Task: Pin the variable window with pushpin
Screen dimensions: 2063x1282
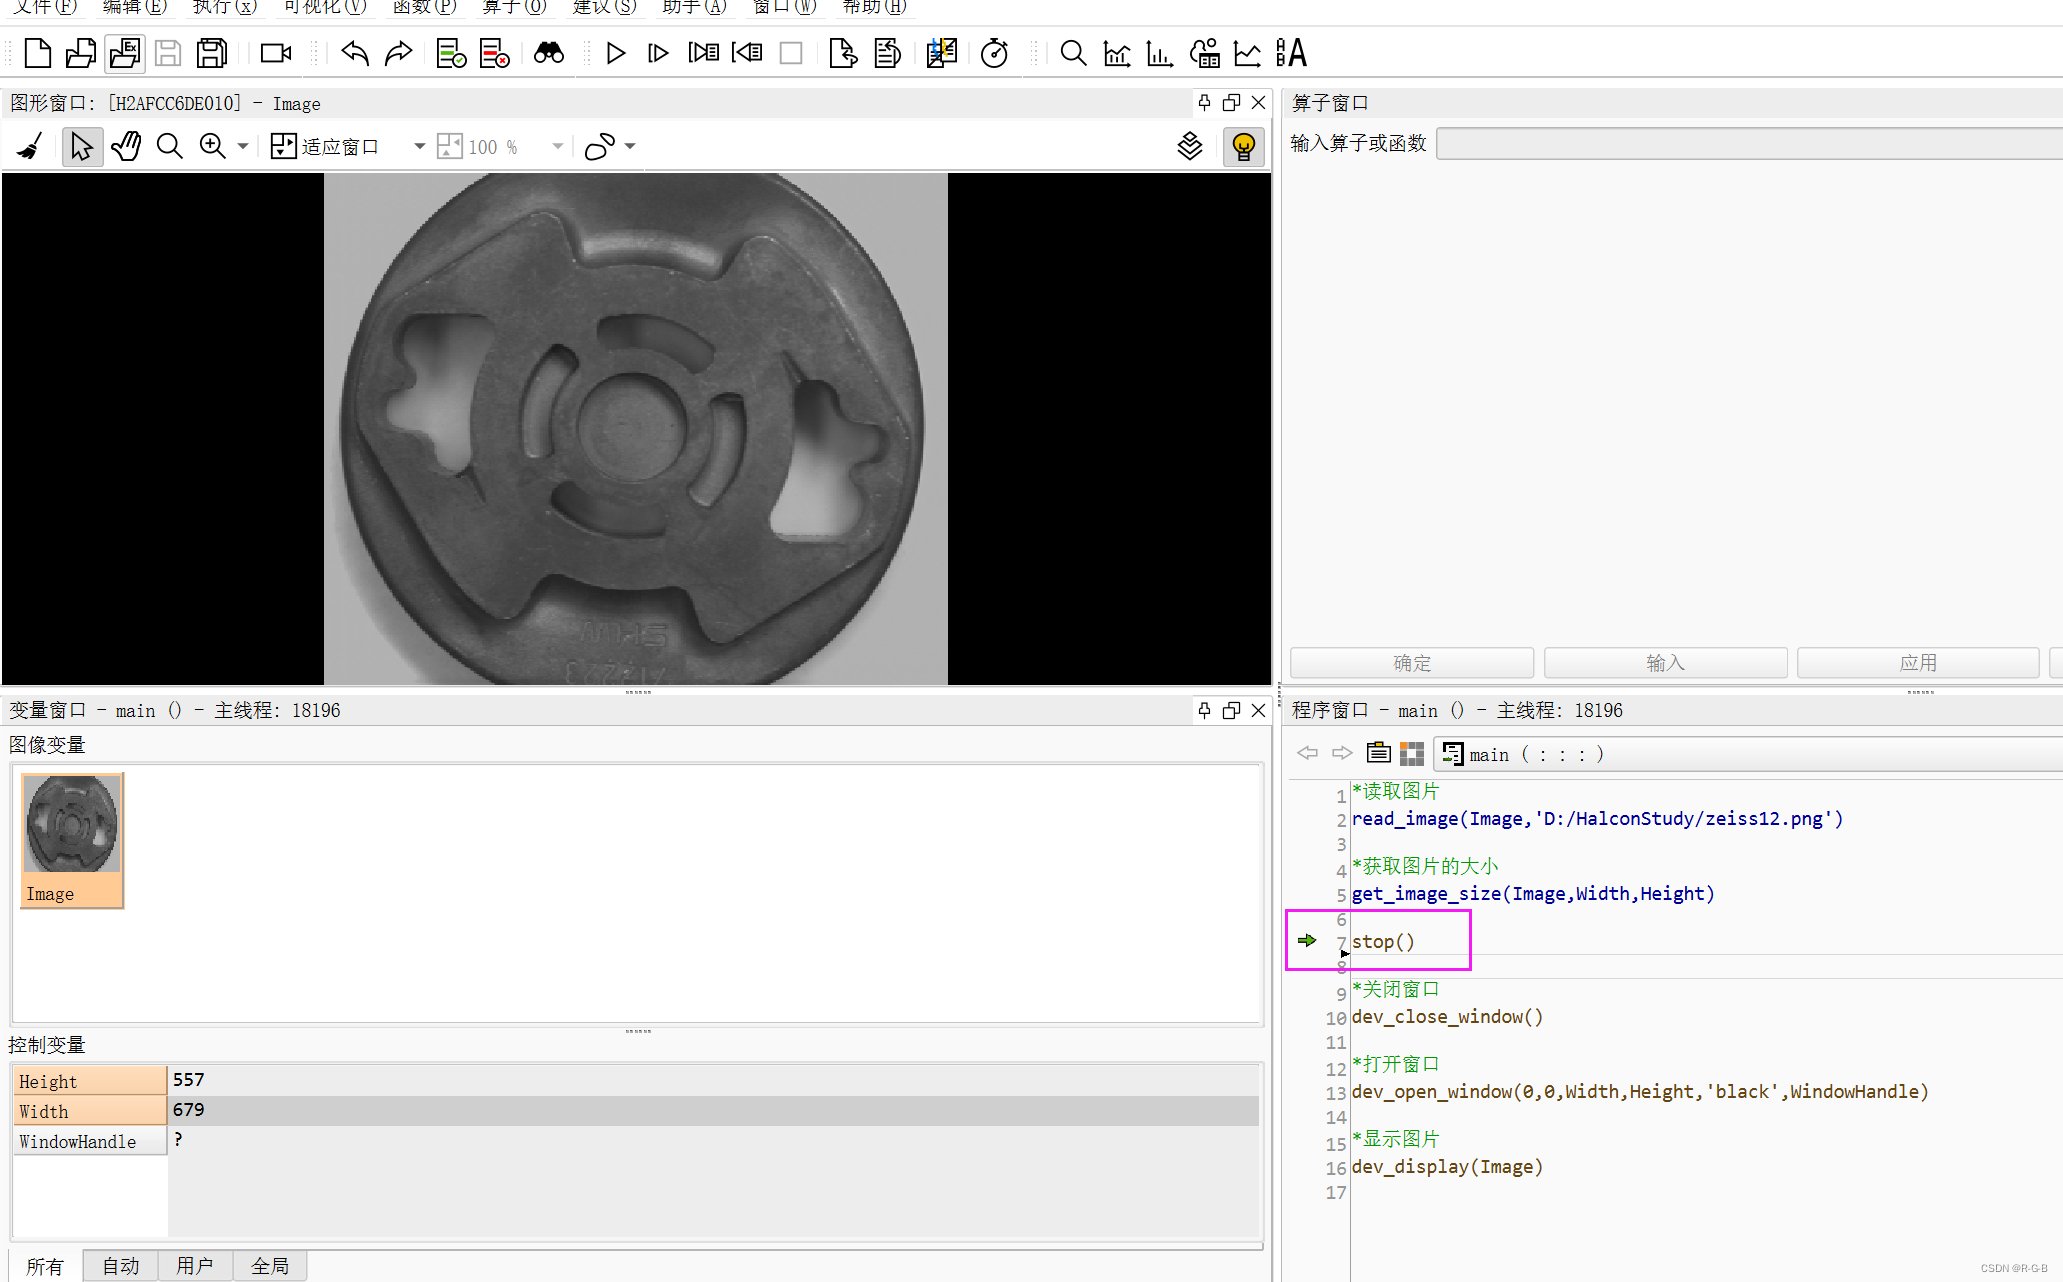Action: [x=1204, y=710]
